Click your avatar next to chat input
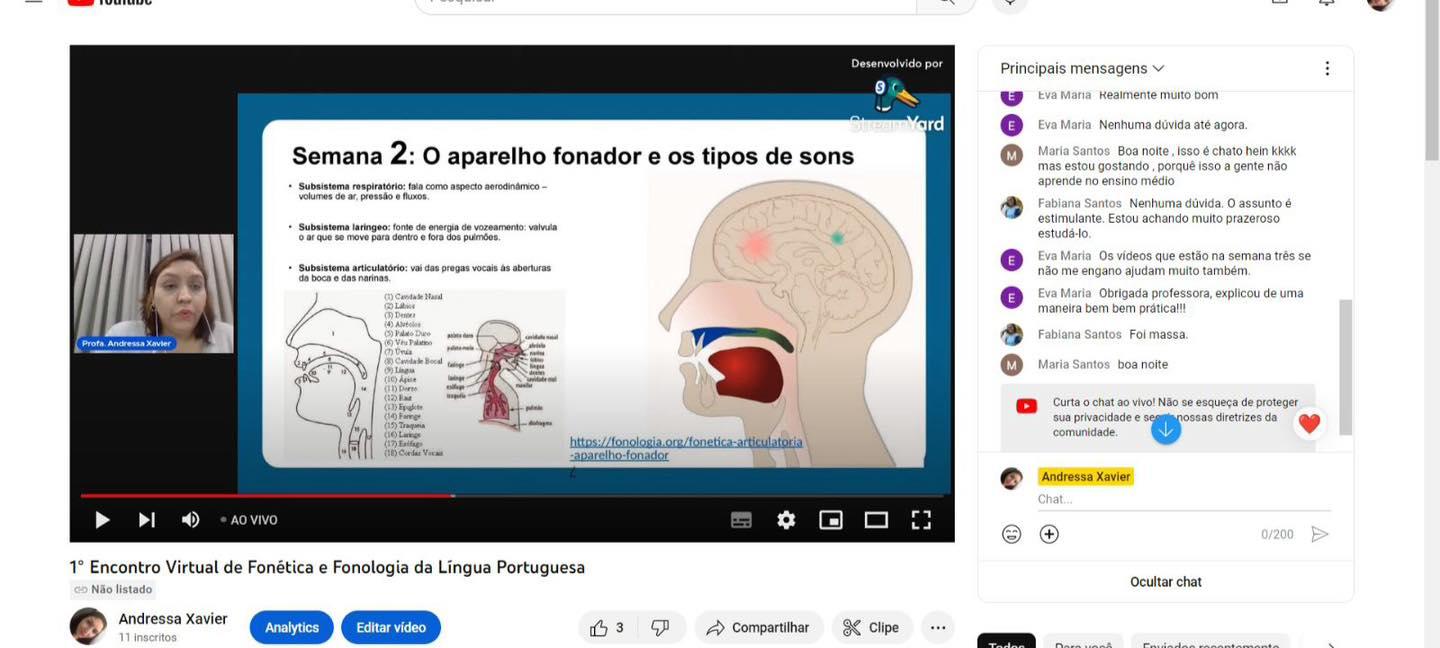The height and width of the screenshot is (648, 1440). click(1012, 478)
